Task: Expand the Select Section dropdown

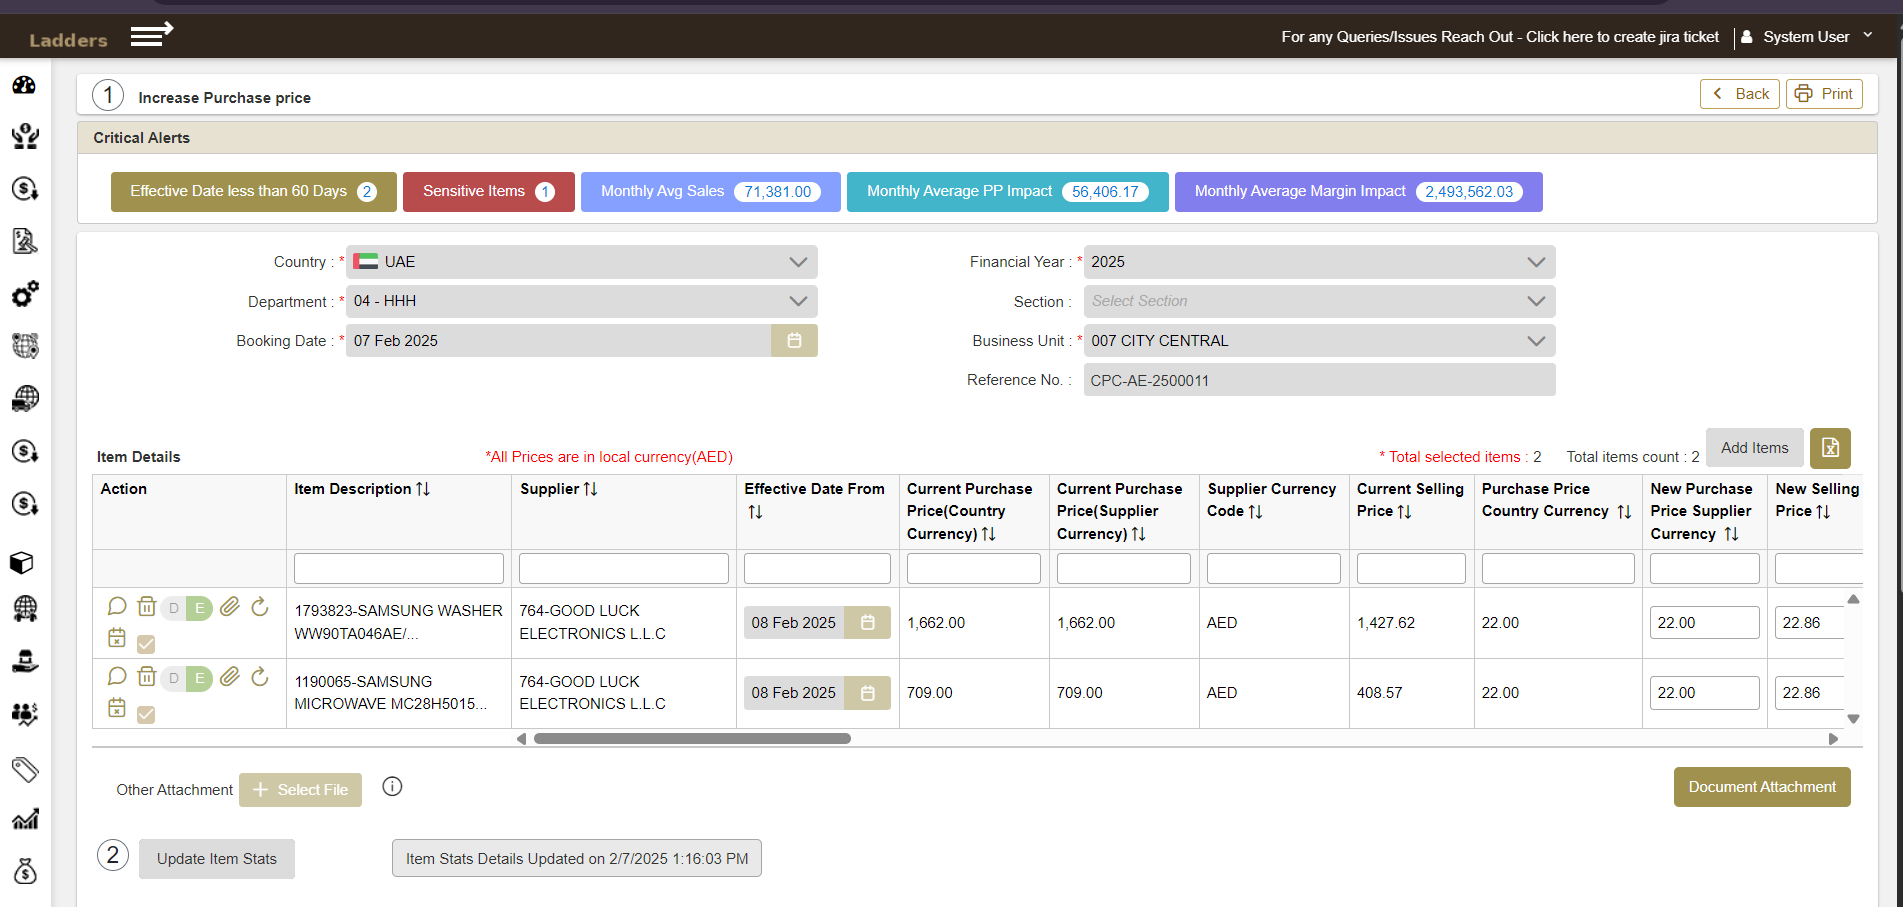Action: (1319, 301)
